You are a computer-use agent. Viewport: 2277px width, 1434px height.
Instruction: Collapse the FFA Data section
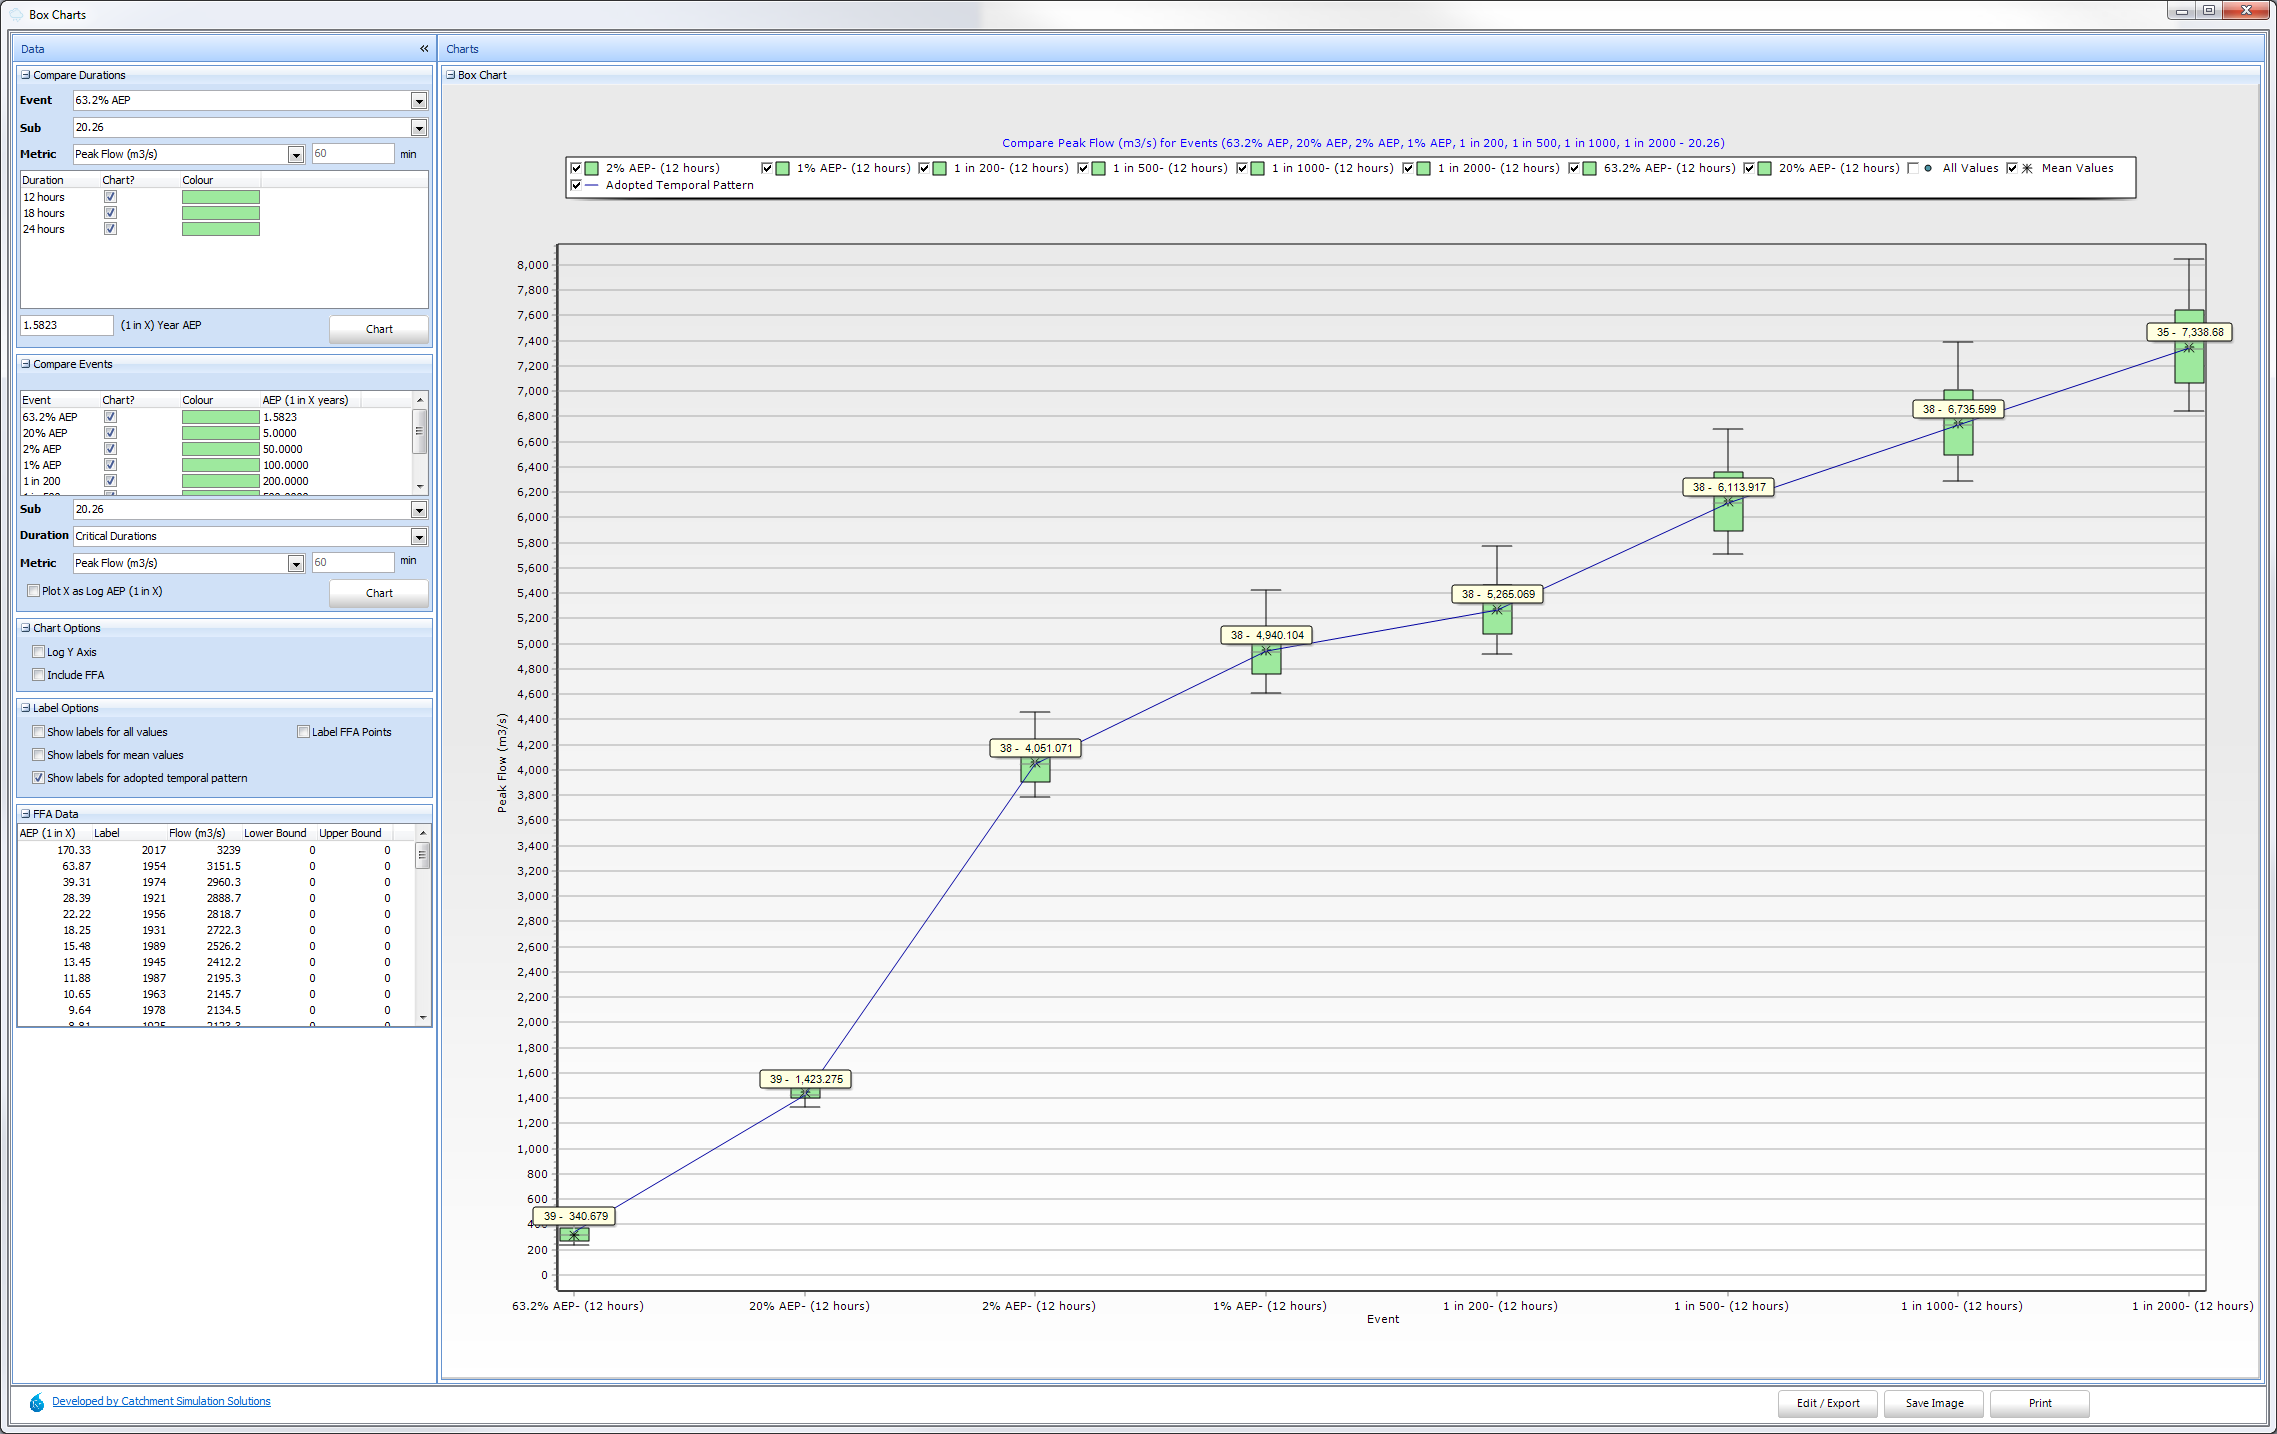pos(26,814)
